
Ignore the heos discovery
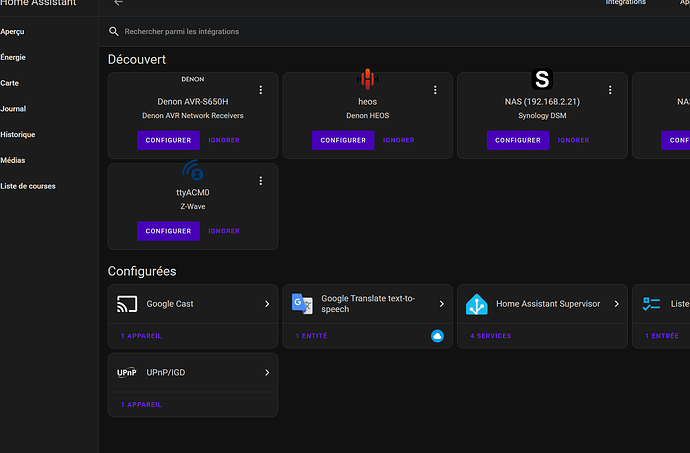pyautogui.click(x=399, y=140)
